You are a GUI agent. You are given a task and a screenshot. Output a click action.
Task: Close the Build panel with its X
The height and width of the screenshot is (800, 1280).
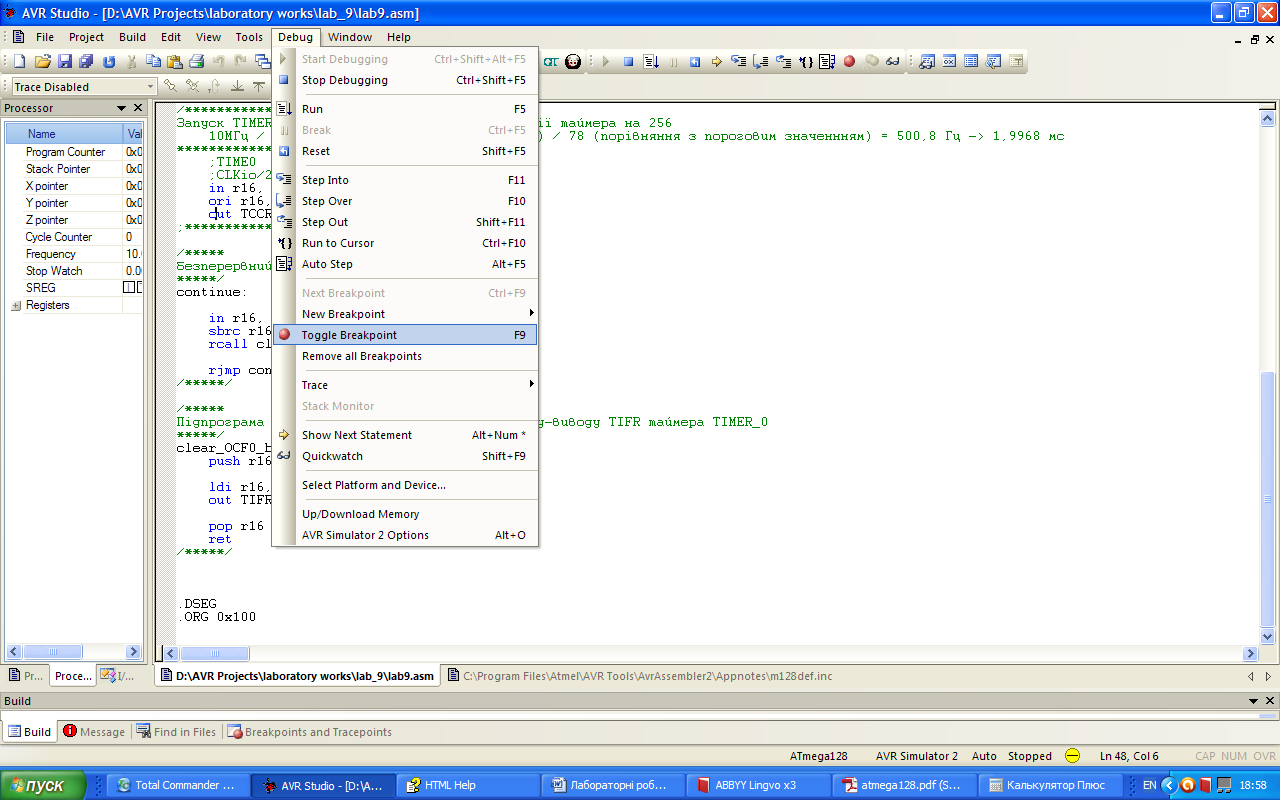click(1270, 701)
